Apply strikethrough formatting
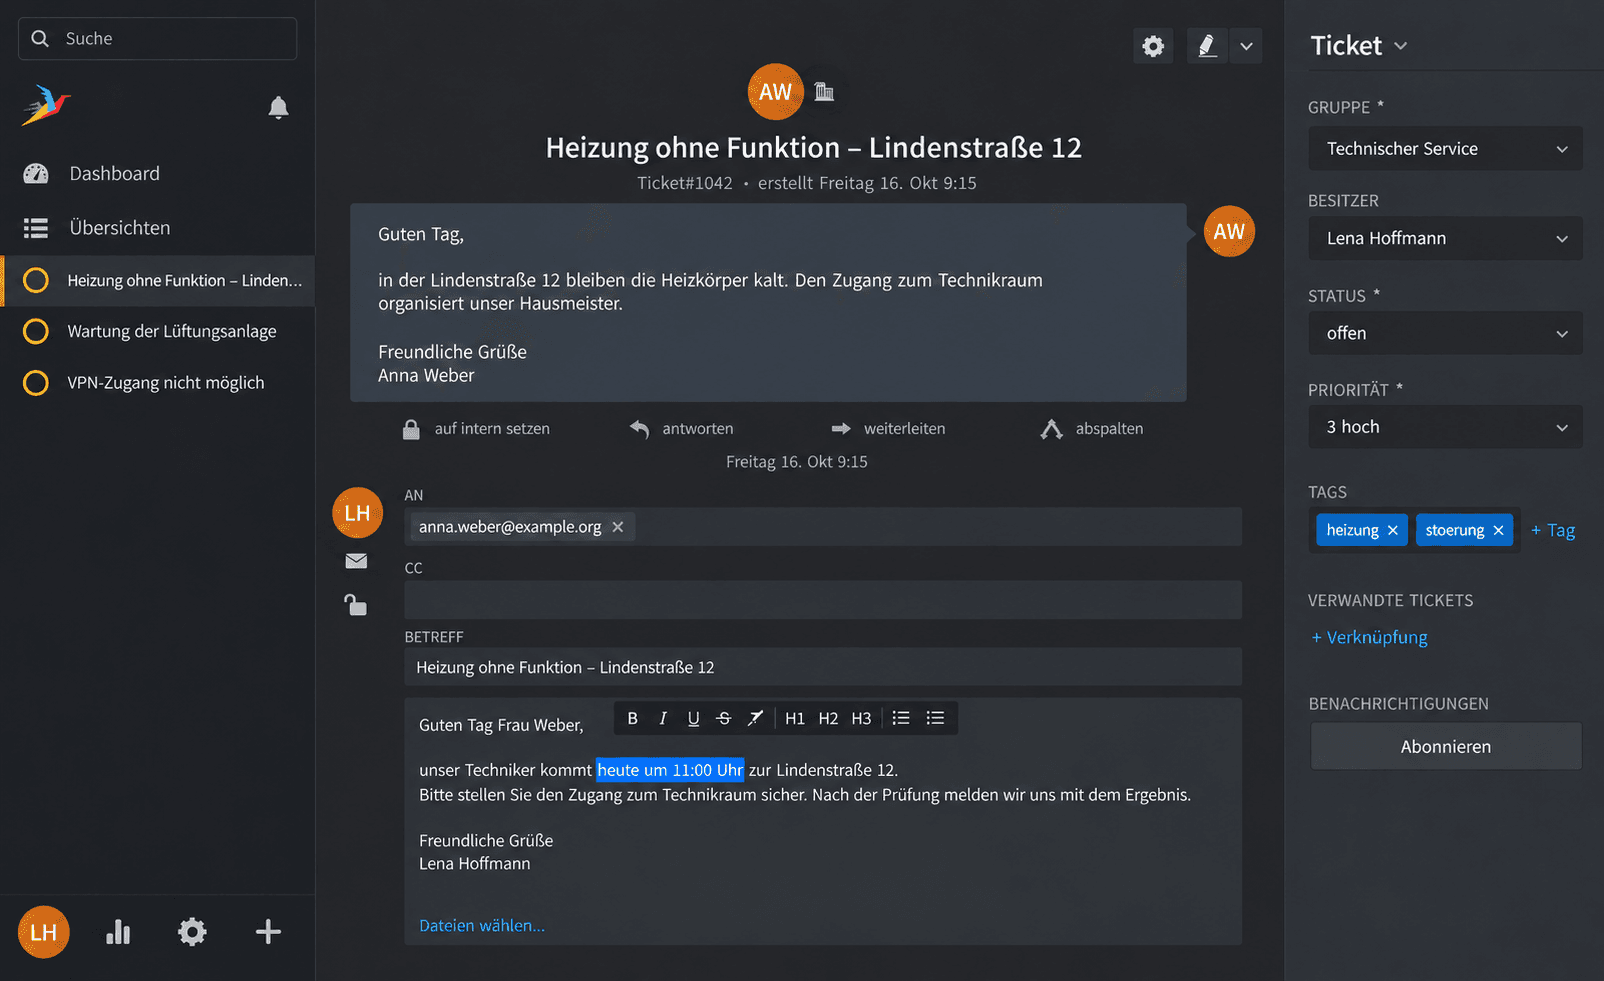The image size is (1604, 981). click(x=724, y=718)
